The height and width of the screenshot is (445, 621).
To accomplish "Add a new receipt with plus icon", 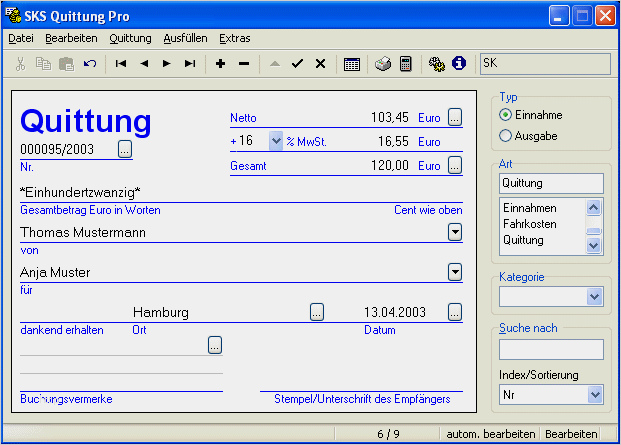I will tap(221, 64).
